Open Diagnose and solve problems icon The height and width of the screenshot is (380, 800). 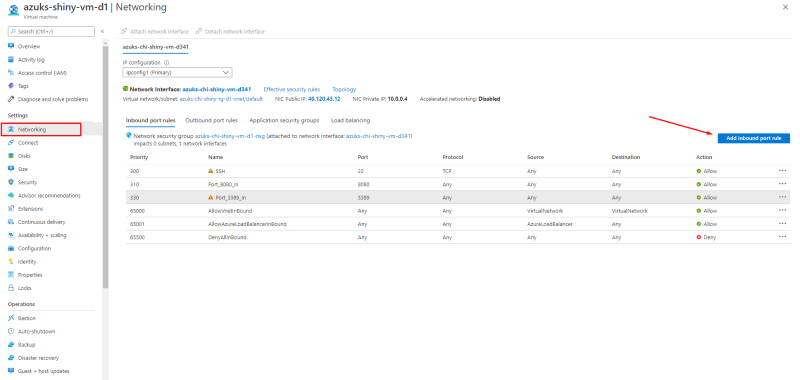click(x=11, y=99)
